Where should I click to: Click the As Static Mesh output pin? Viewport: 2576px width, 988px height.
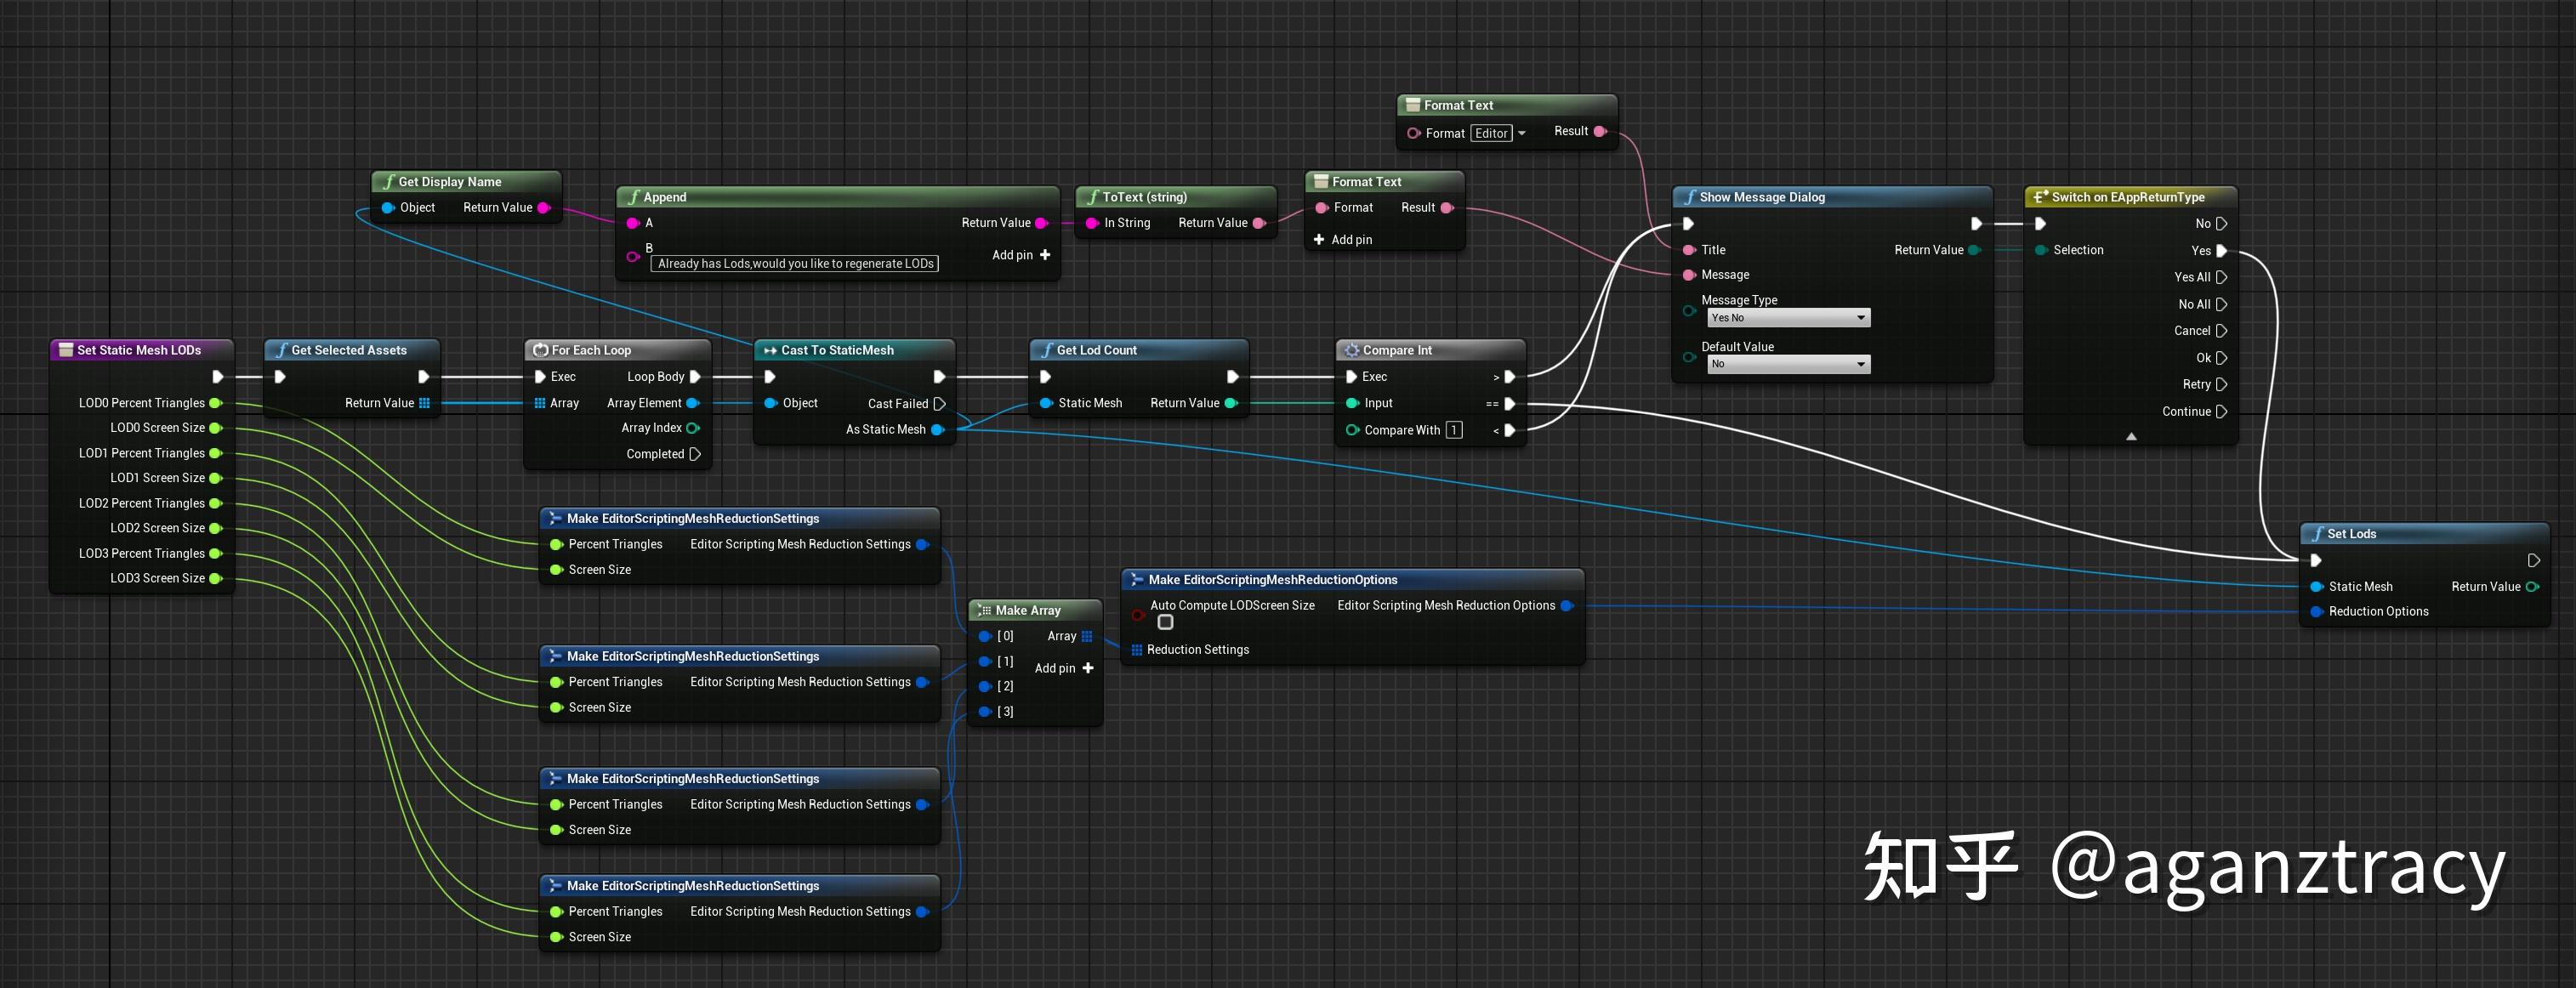coord(938,430)
